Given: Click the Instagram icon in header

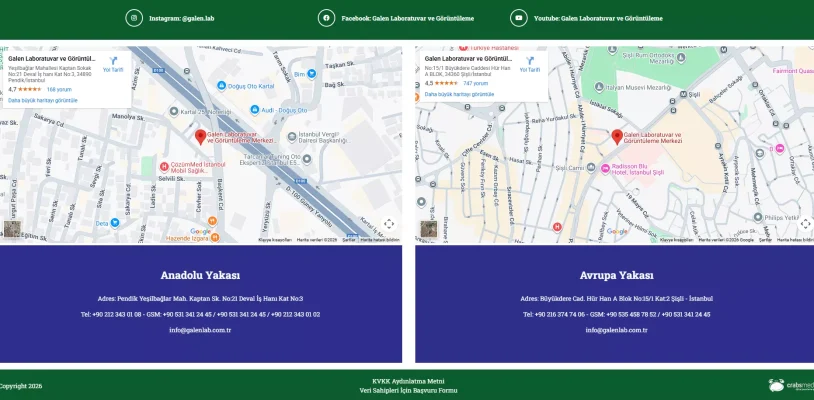Looking at the screenshot, I should pyautogui.click(x=133, y=18).
